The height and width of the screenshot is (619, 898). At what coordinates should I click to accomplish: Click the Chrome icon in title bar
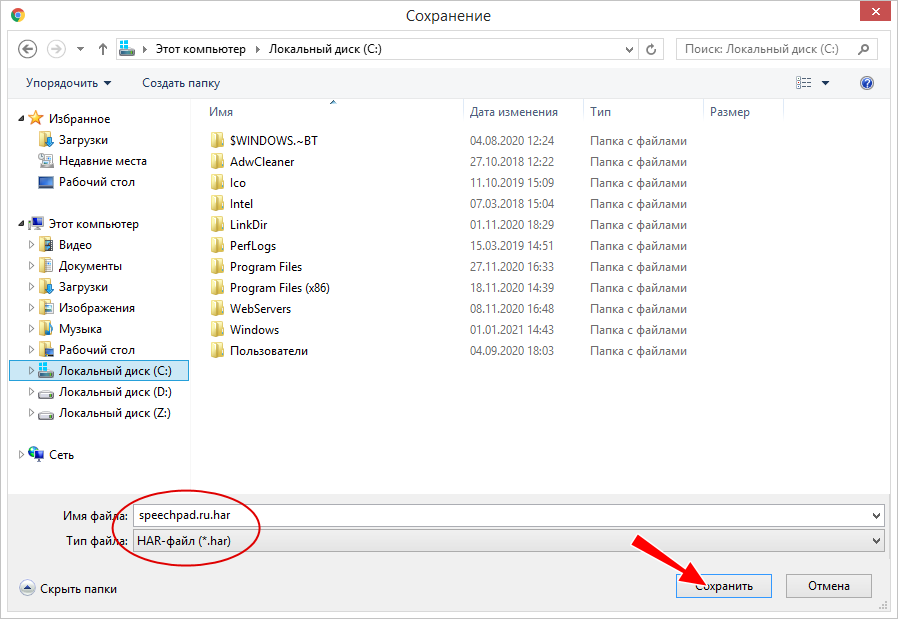(18, 15)
